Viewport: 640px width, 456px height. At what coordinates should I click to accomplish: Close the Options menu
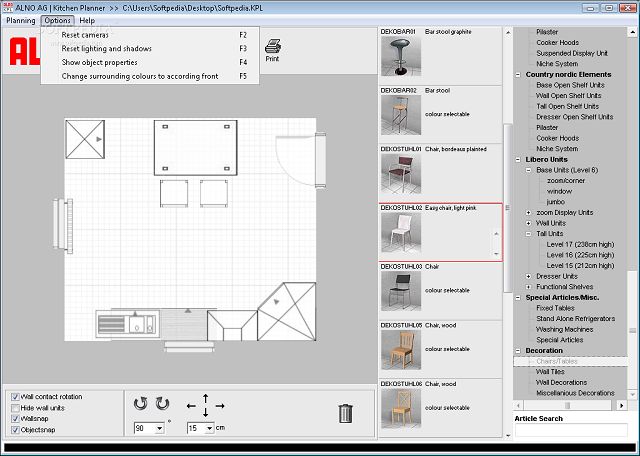pyautogui.click(x=58, y=20)
